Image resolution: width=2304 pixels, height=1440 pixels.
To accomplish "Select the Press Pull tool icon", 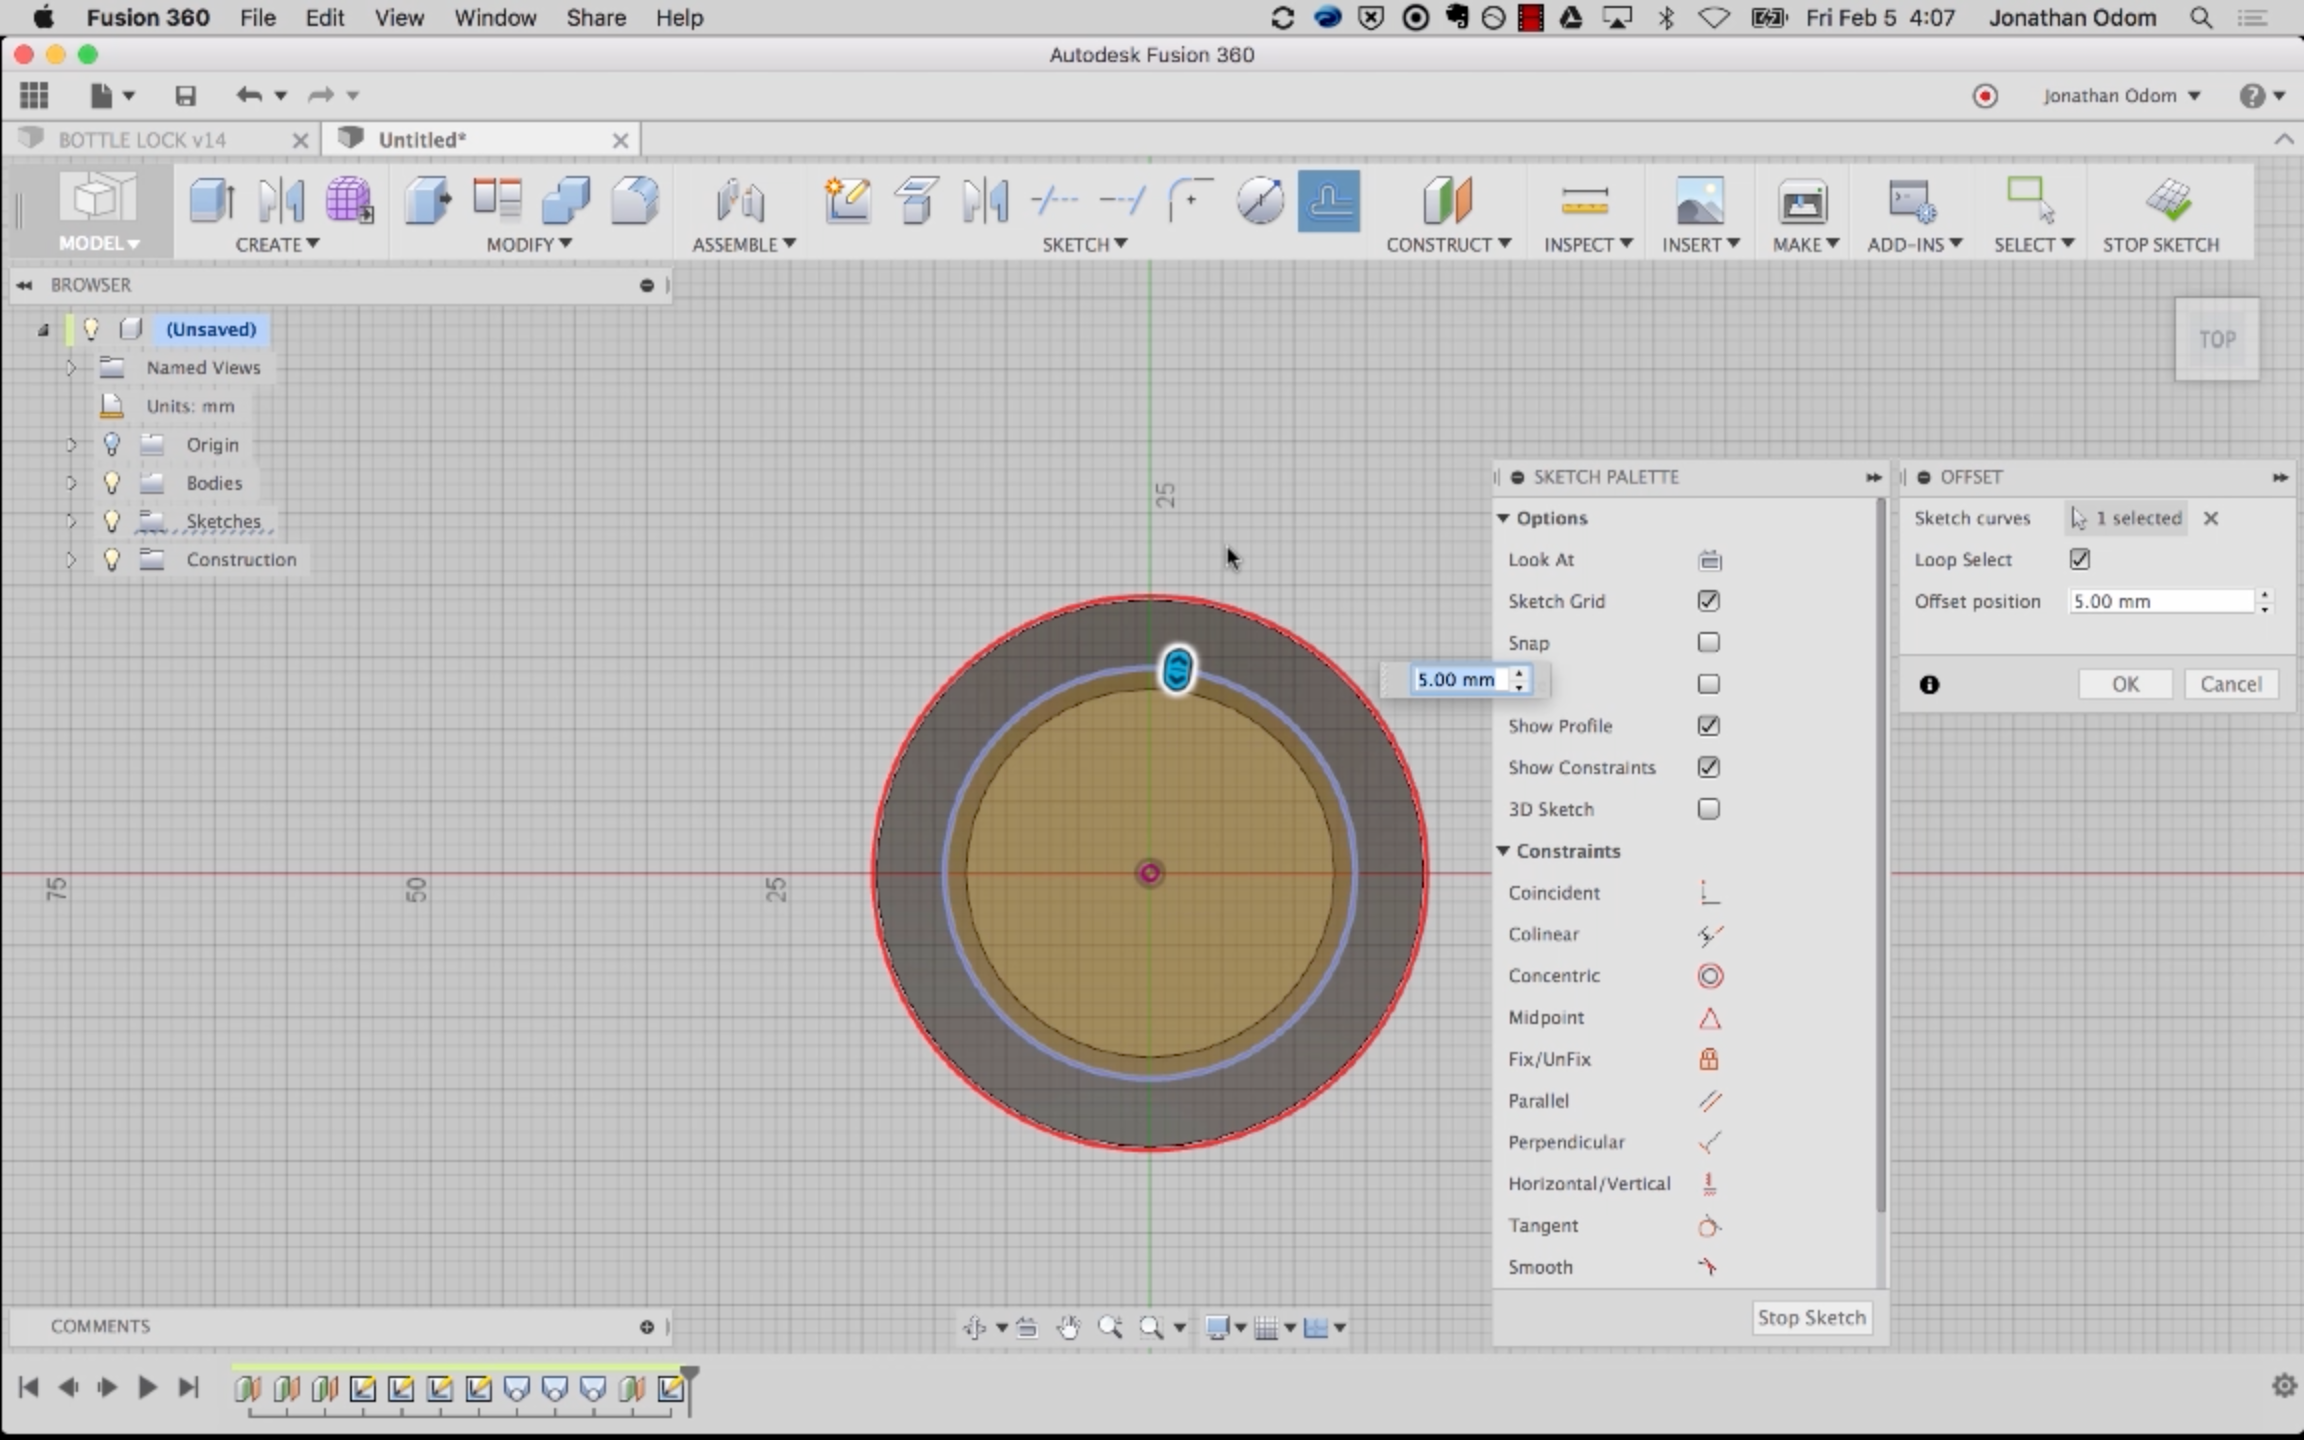I will (x=428, y=200).
